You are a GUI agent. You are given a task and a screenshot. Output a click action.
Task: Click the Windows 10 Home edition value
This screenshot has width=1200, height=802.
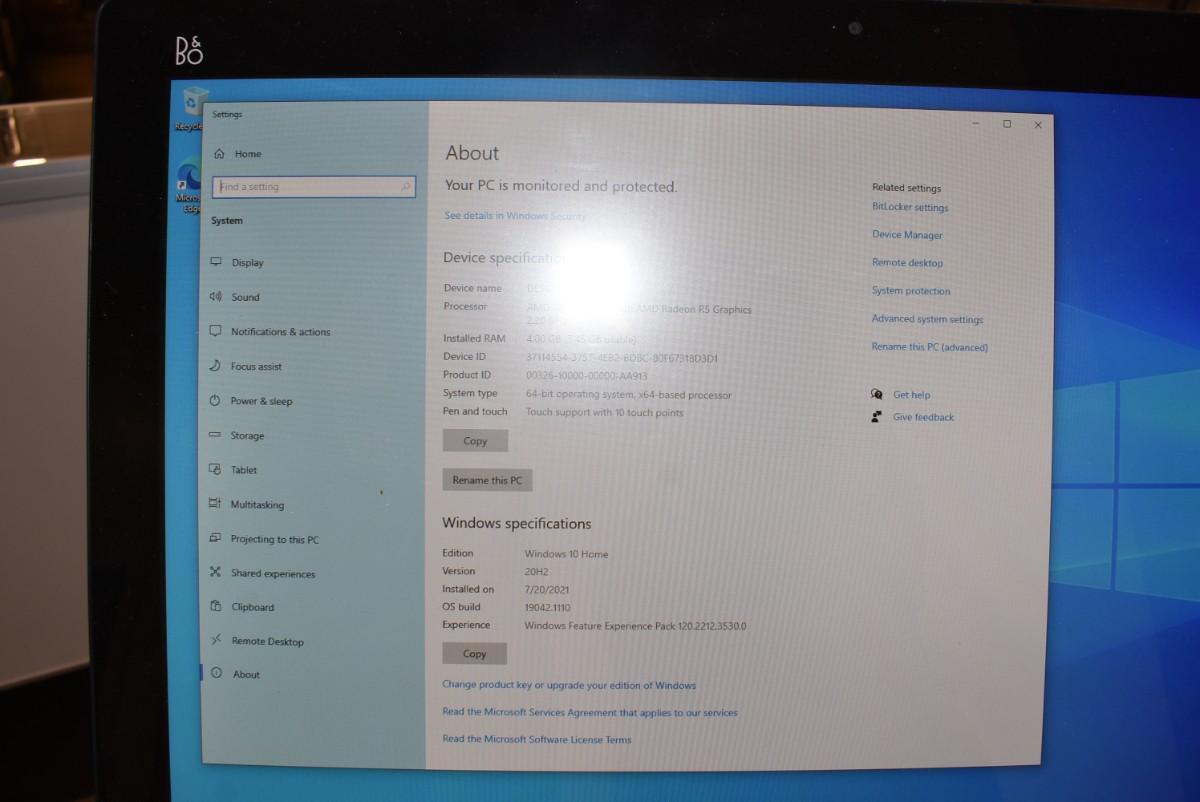click(x=566, y=554)
